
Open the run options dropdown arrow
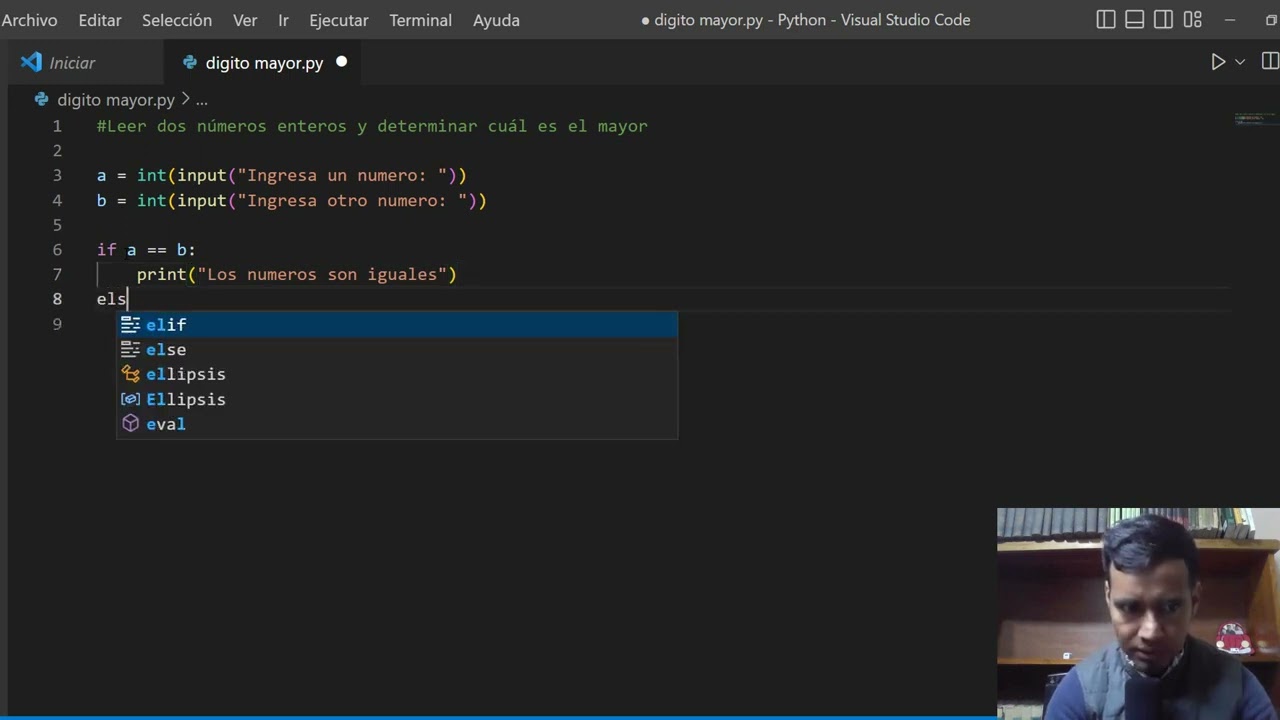1240,62
